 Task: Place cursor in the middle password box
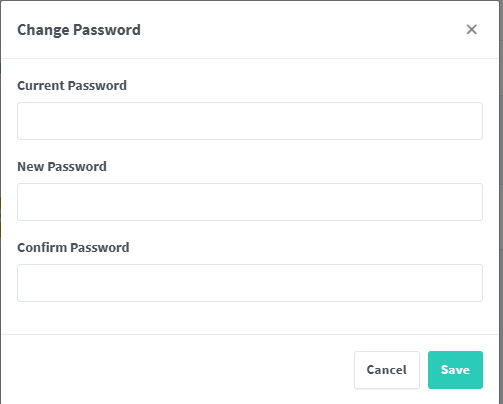tap(250, 202)
